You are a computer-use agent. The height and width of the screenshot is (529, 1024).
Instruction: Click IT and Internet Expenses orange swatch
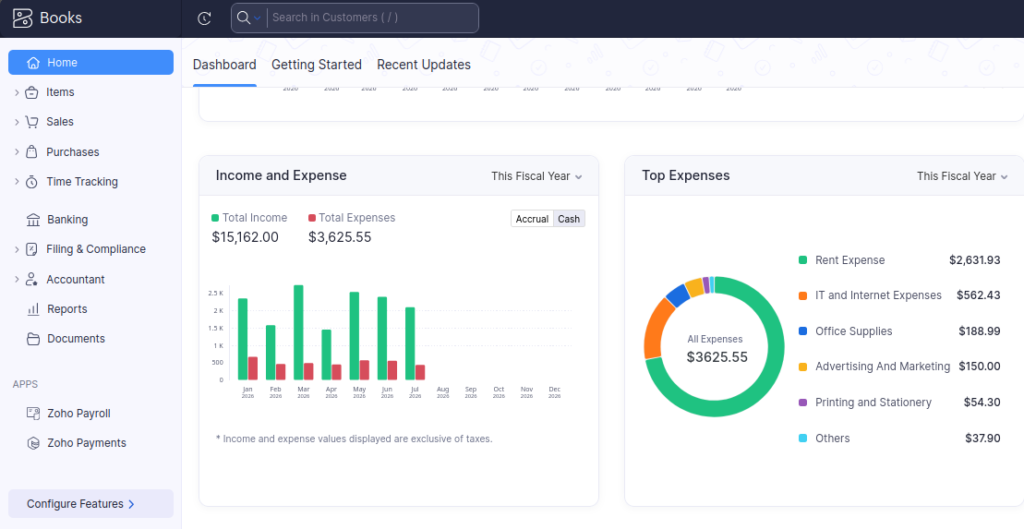pos(803,296)
